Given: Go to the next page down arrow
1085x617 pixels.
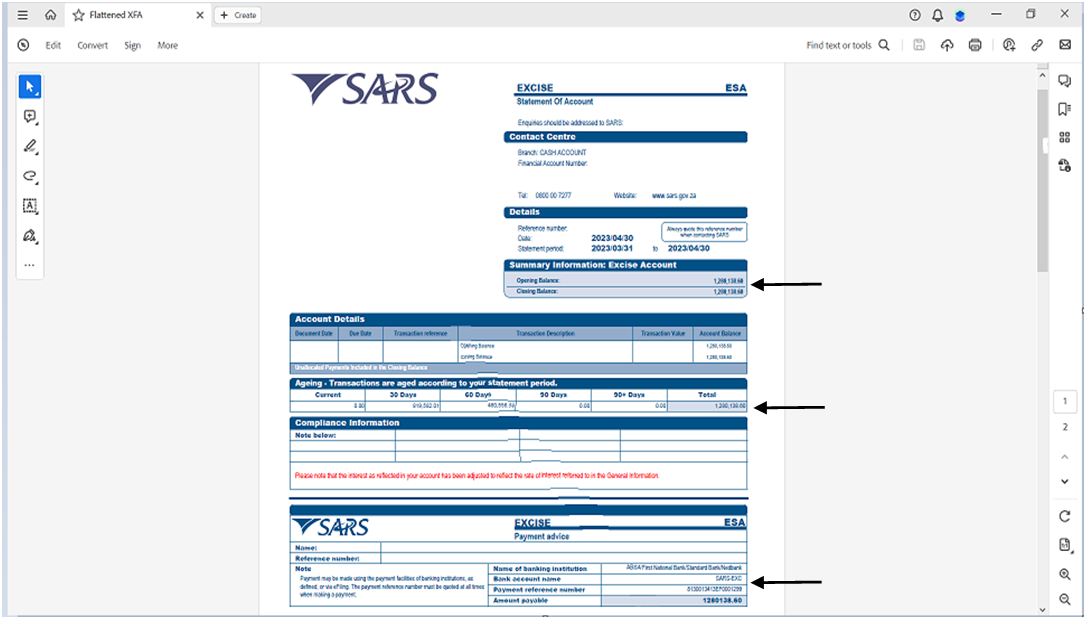Looking at the screenshot, I should tap(1065, 481).
